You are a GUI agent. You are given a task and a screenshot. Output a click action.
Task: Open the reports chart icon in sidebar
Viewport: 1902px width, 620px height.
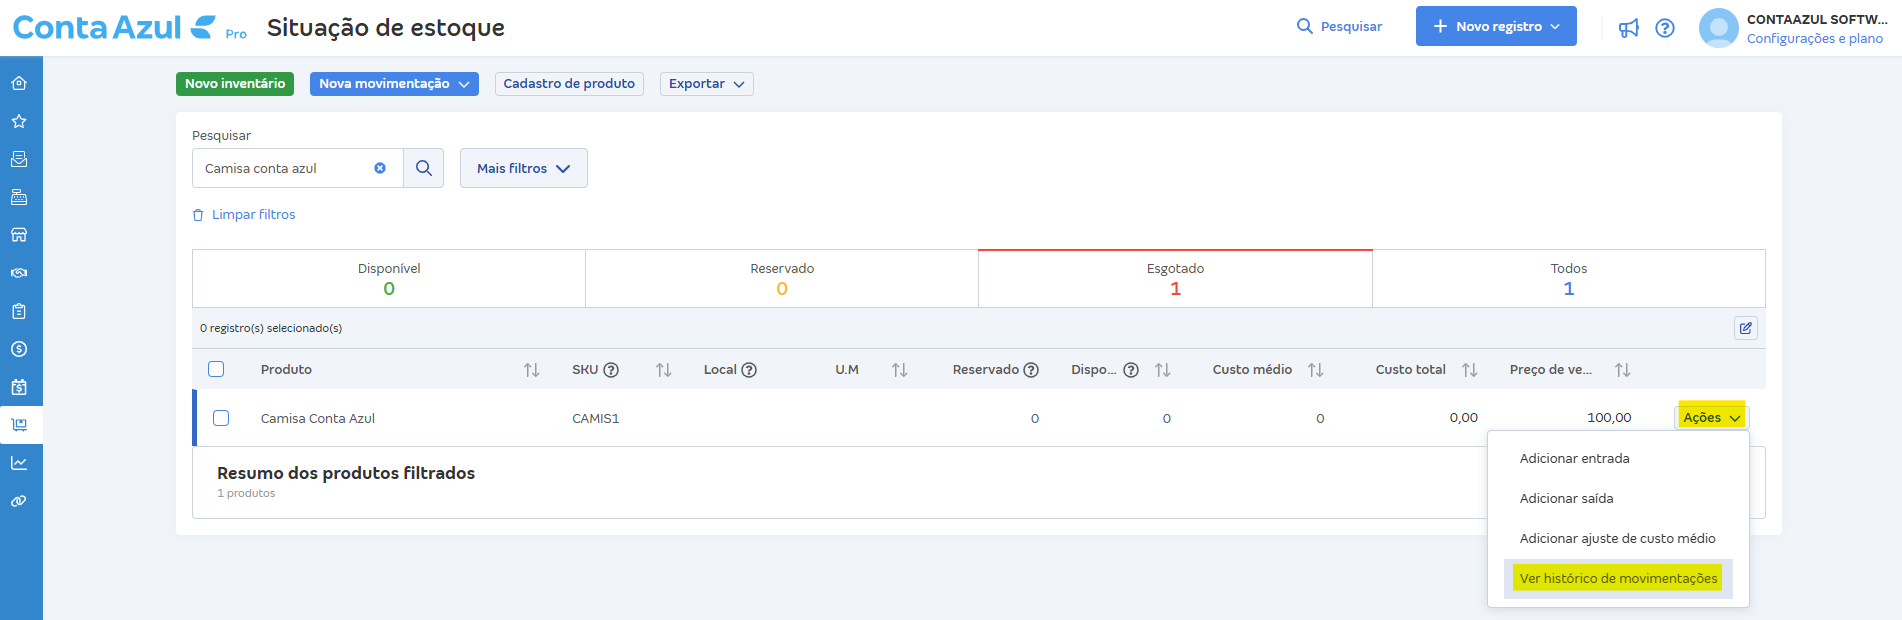click(19, 463)
